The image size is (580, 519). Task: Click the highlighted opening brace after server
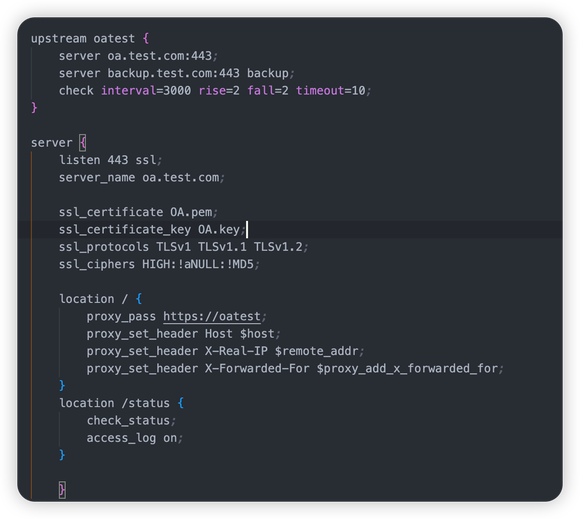[x=83, y=143]
